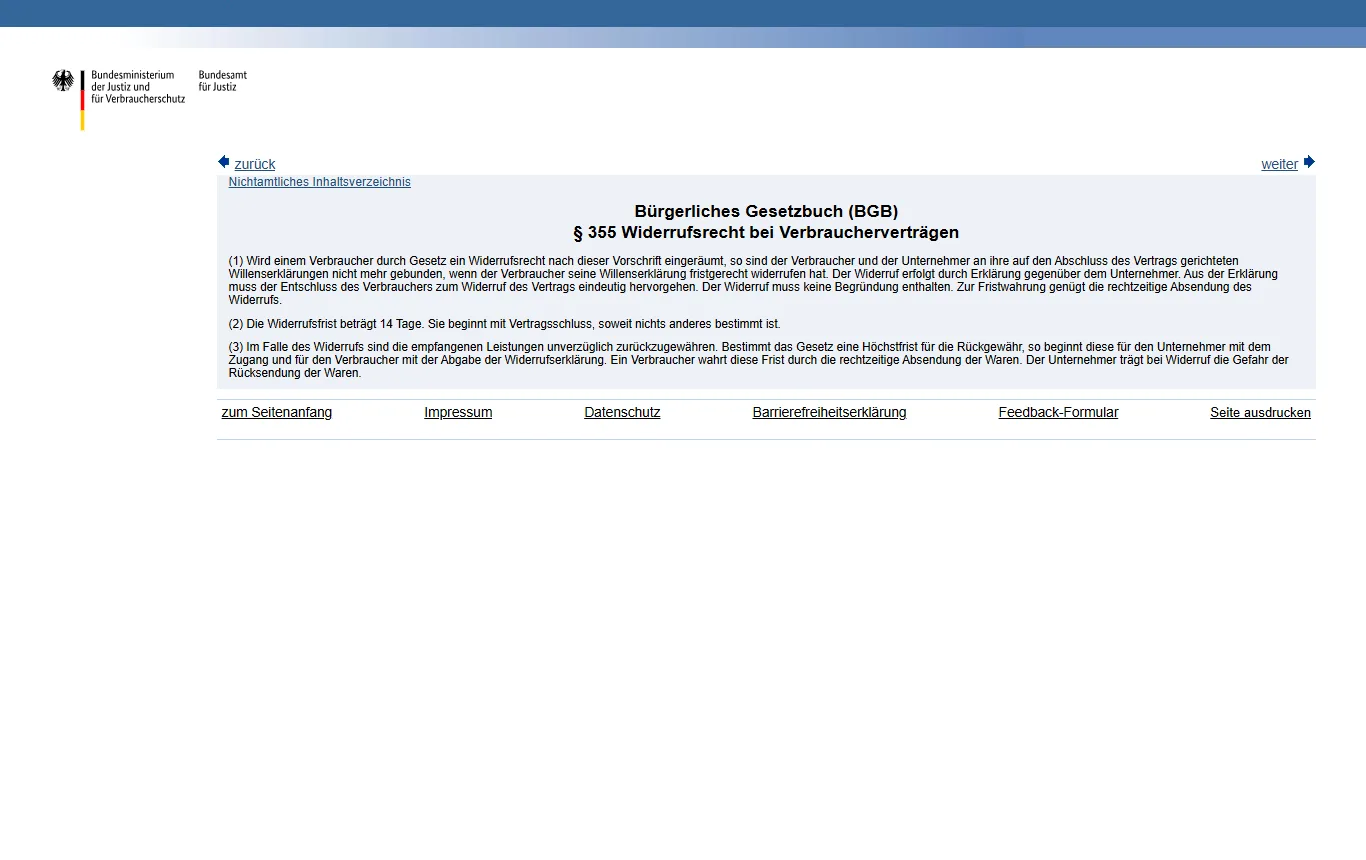Click the § 355 Widerrufsrecht heading

click(766, 233)
